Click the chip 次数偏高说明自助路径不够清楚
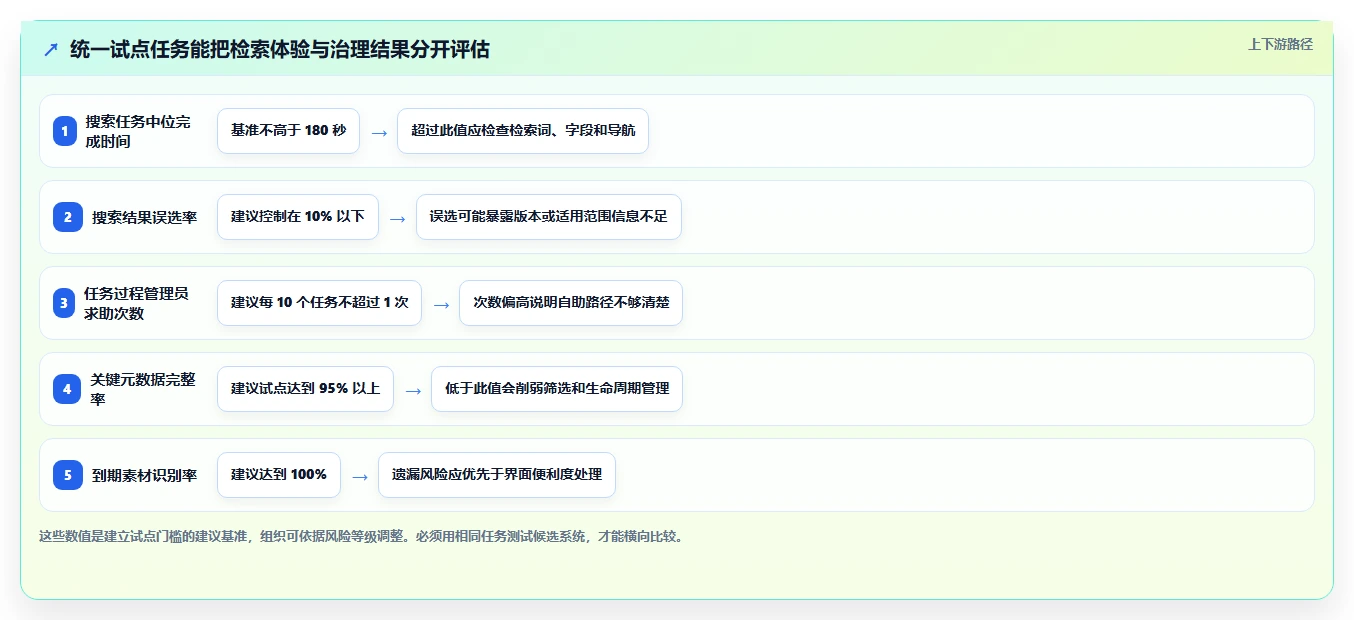1354x620 pixels. (x=571, y=303)
